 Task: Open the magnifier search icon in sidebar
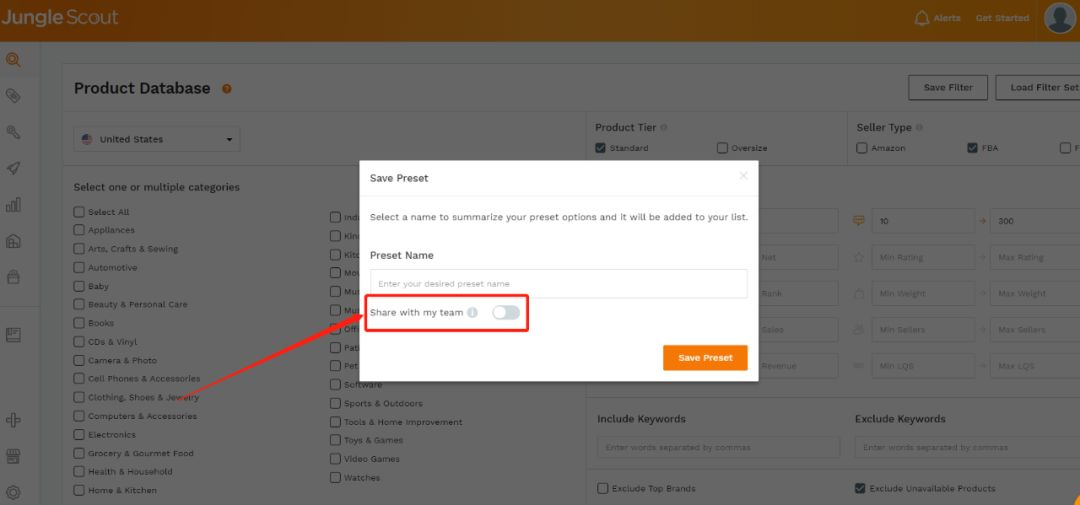(x=12, y=59)
